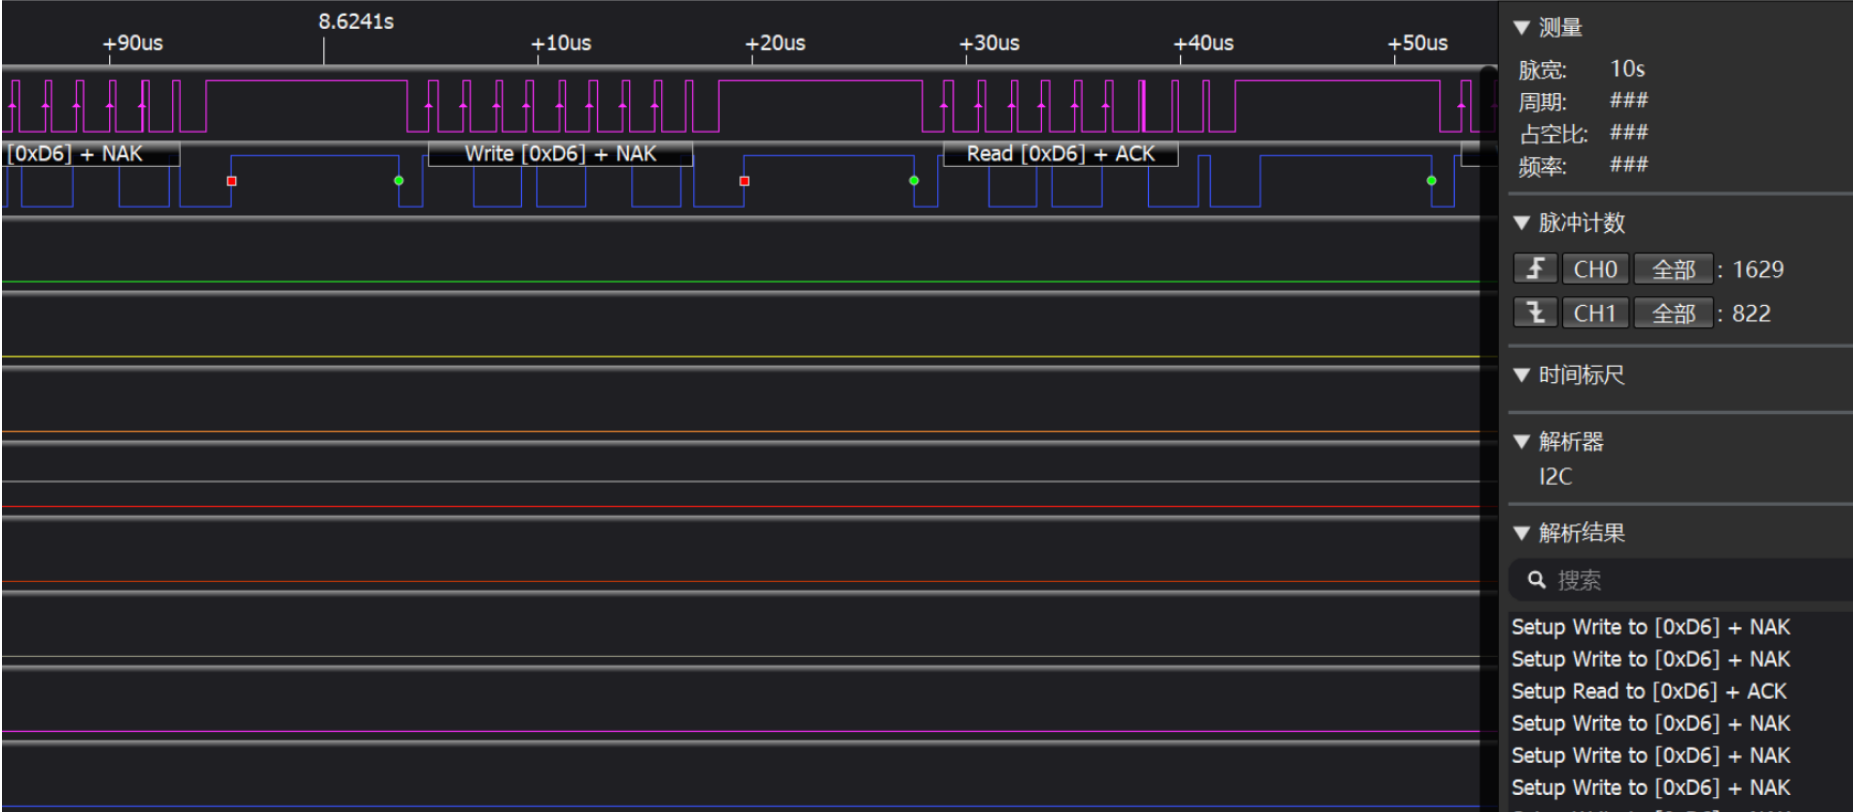Collapse the 脉冲计数 pulse count section
Screen dimensions: 1853x812
click(1522, 223)
